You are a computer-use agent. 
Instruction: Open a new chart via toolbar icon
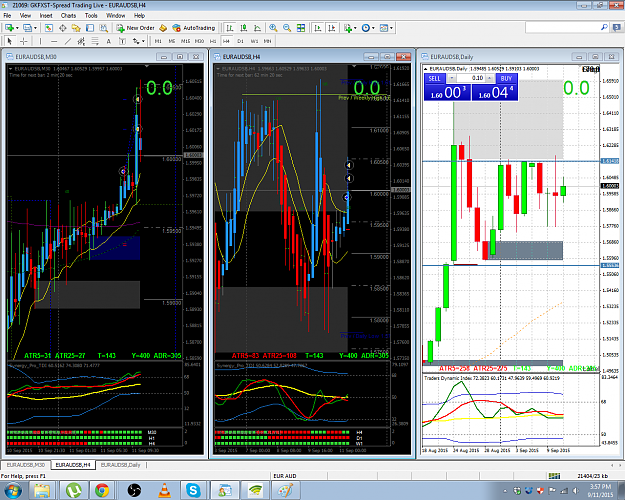tap(9, 28)
